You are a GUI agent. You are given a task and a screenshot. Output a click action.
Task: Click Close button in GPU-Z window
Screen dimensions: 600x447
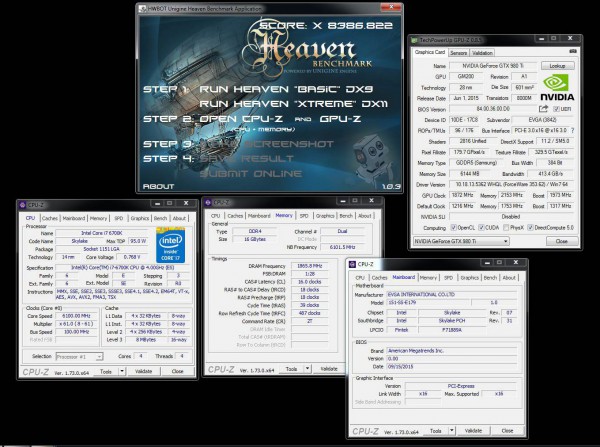(x=561, y=241)
